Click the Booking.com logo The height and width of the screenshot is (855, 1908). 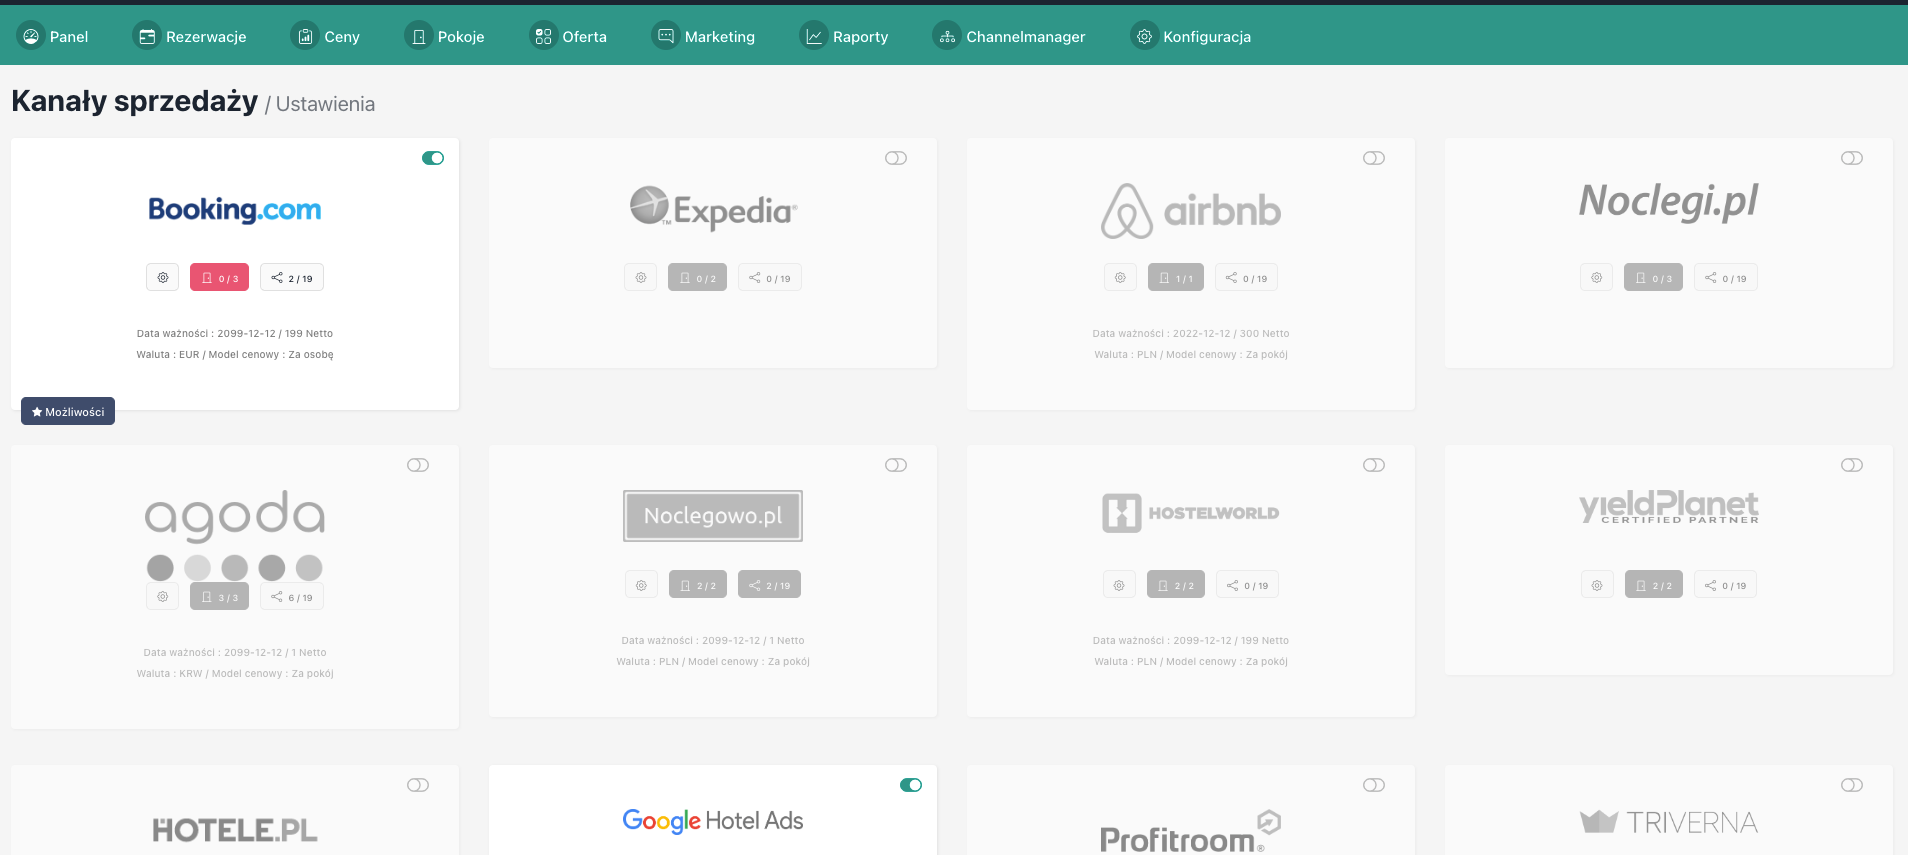coord(235,210)
